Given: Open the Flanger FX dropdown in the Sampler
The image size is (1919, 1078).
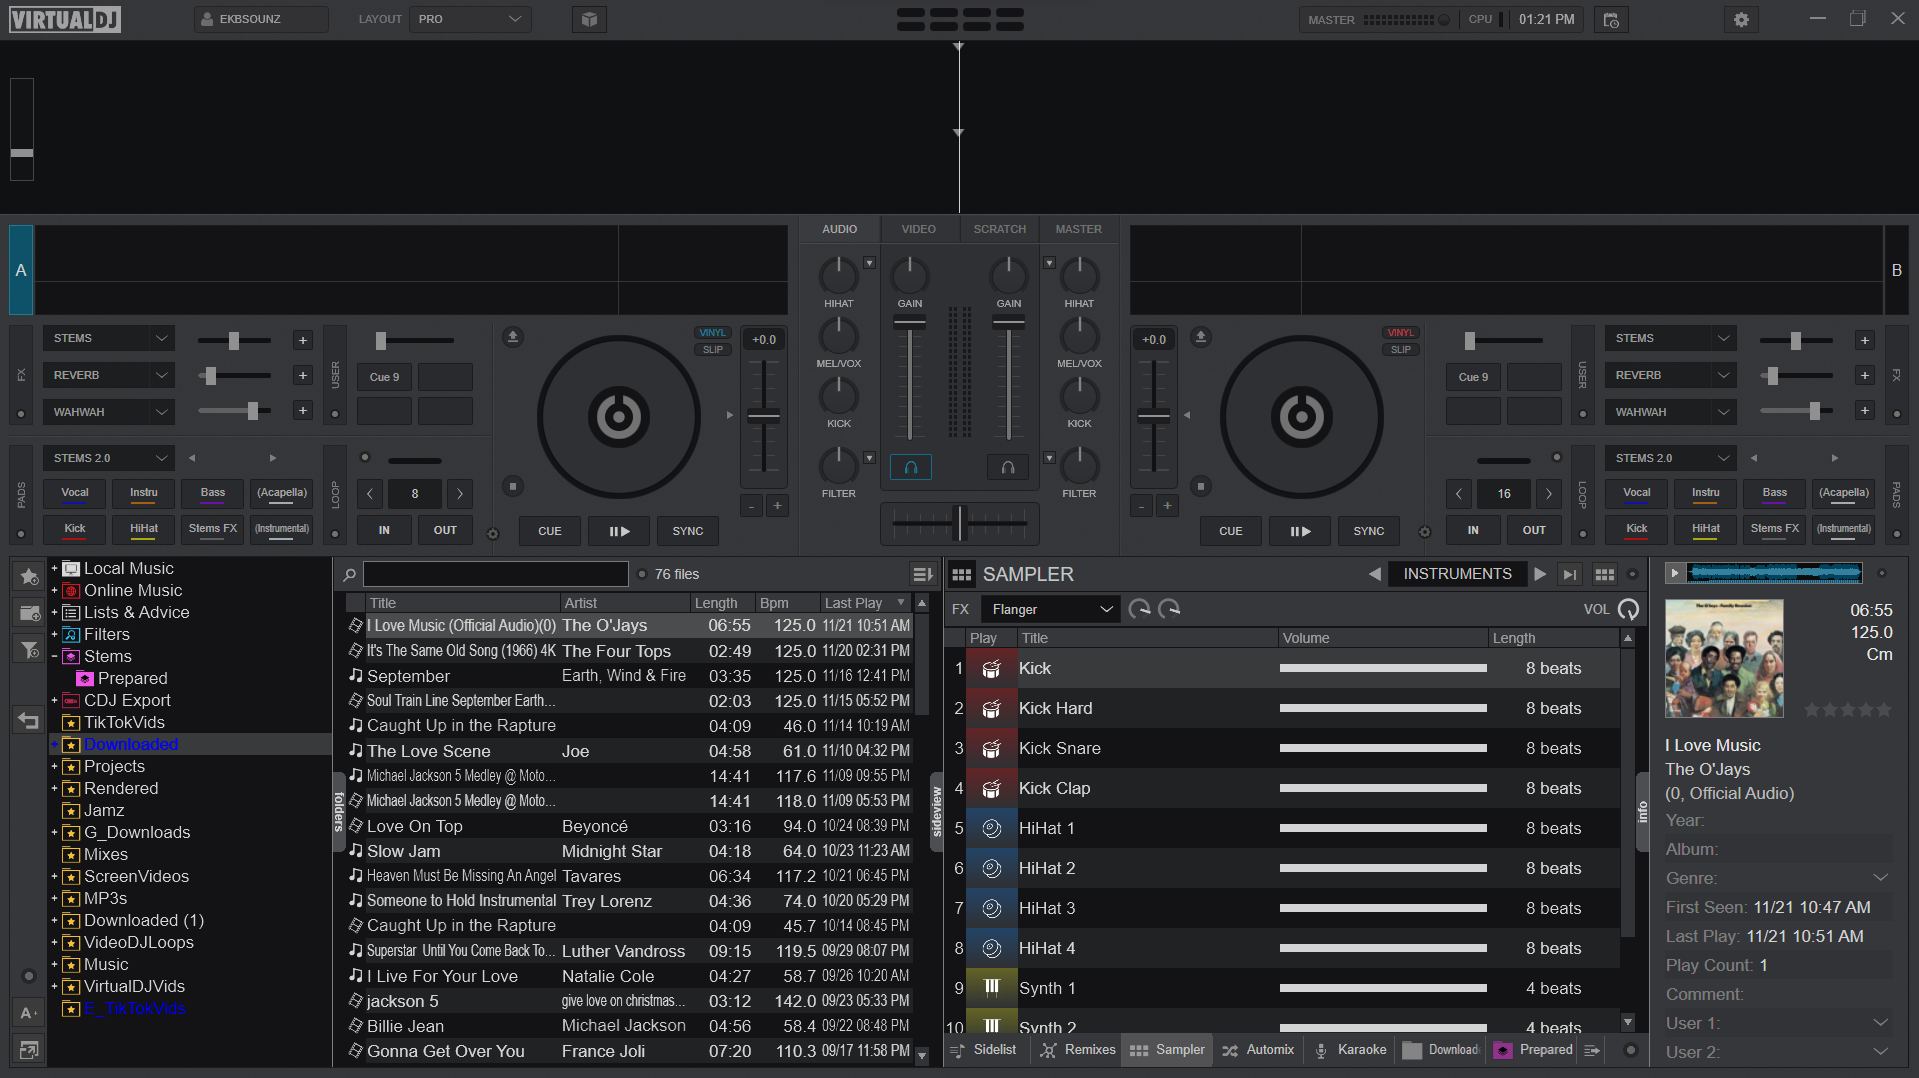Looking at the screenshot, I should click(x=1049, y=608).
